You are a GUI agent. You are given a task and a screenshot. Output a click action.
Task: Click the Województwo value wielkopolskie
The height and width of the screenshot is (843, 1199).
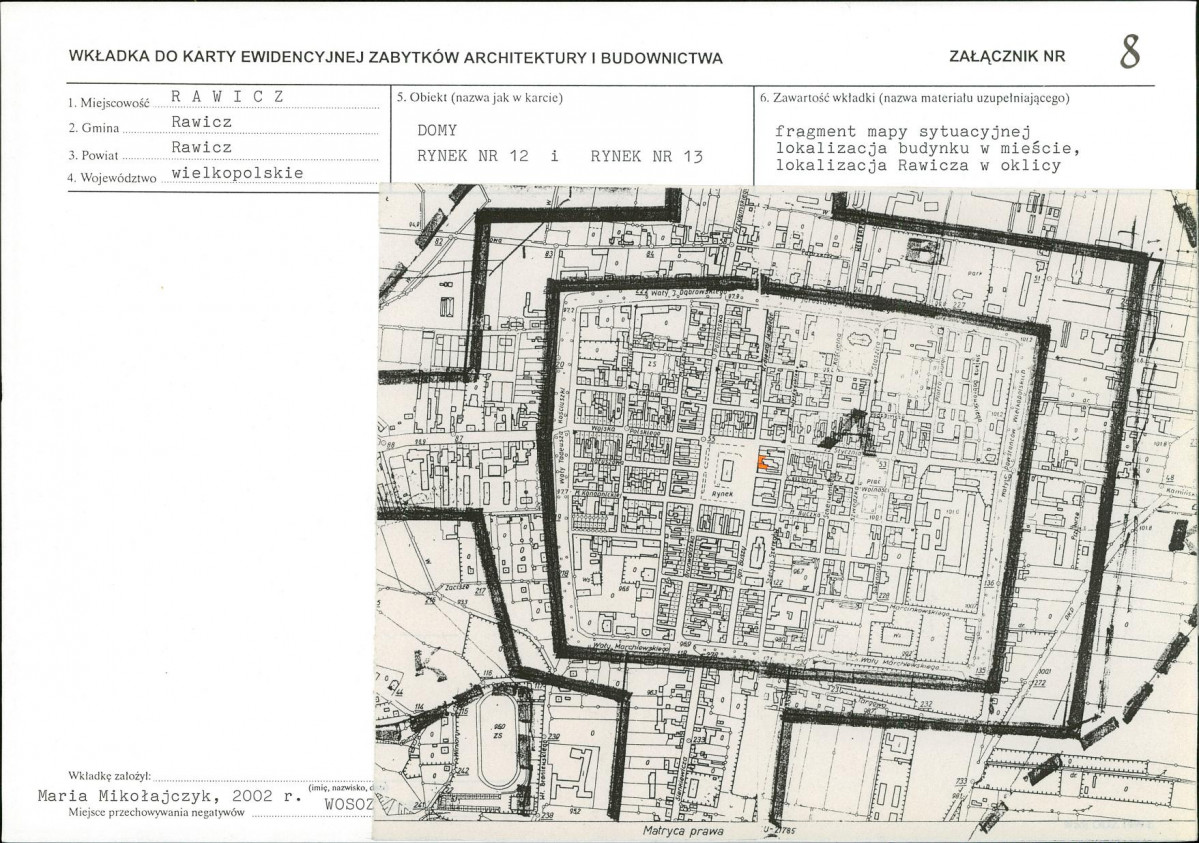236,172
